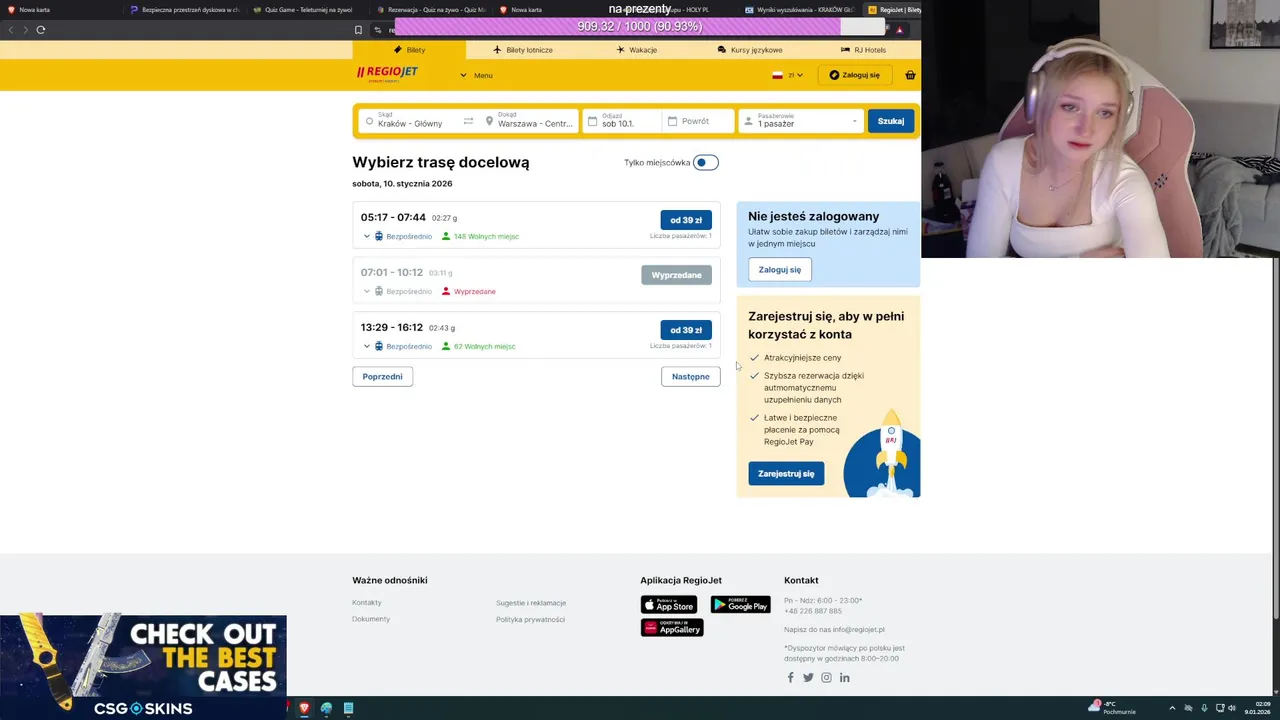The width and height of the screenshot is (1280, 720).
Task: Open the RJ Hotels tab
Action: pyautogui.click(x=864, y=50)
